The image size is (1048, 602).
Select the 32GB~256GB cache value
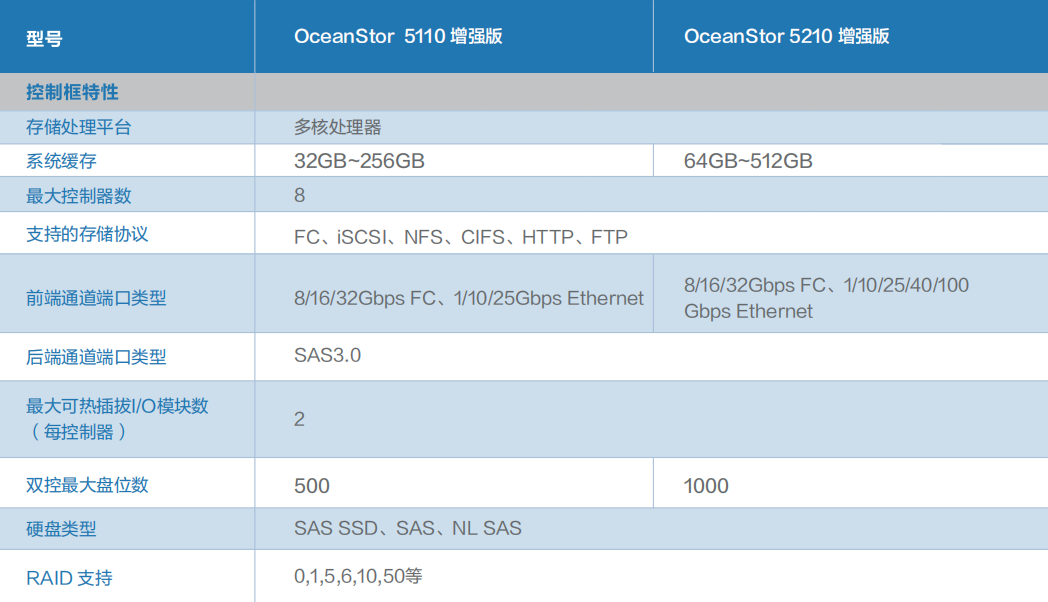[x=359, y=161]
